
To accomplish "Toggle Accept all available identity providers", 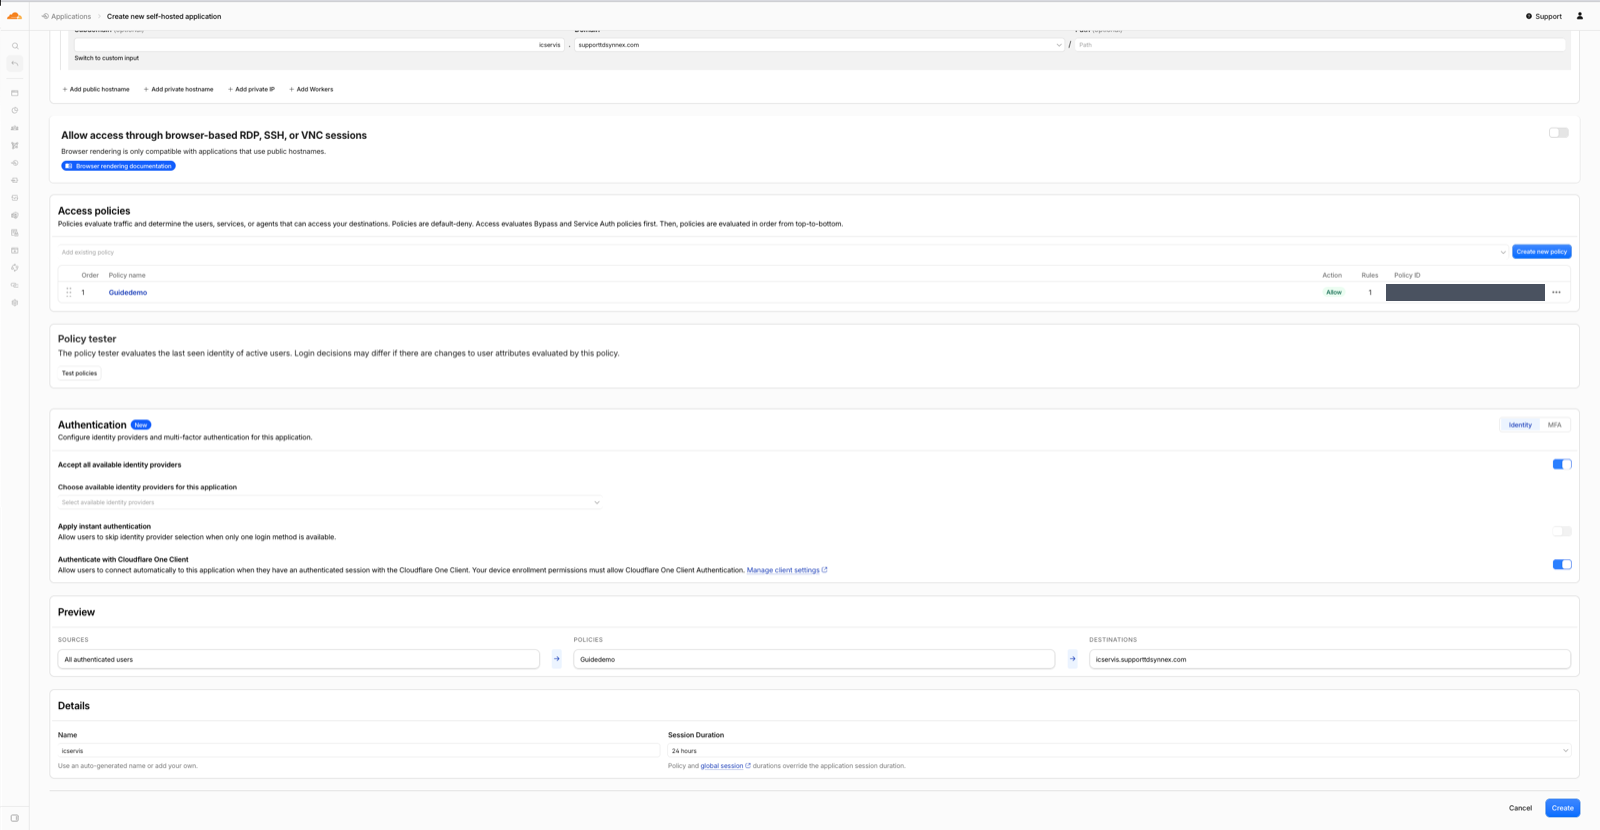I will point(1562,464).
